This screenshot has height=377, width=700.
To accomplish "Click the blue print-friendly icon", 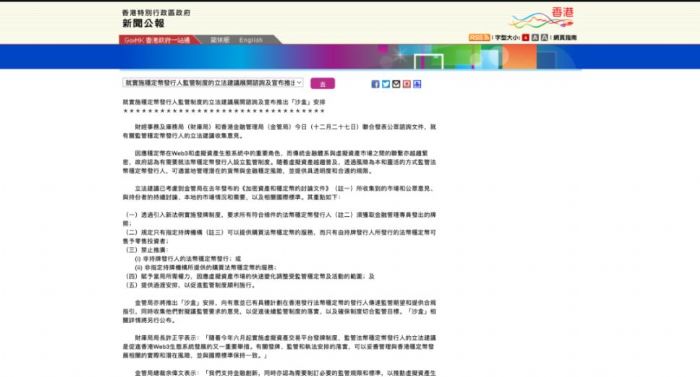I will 417,84.
